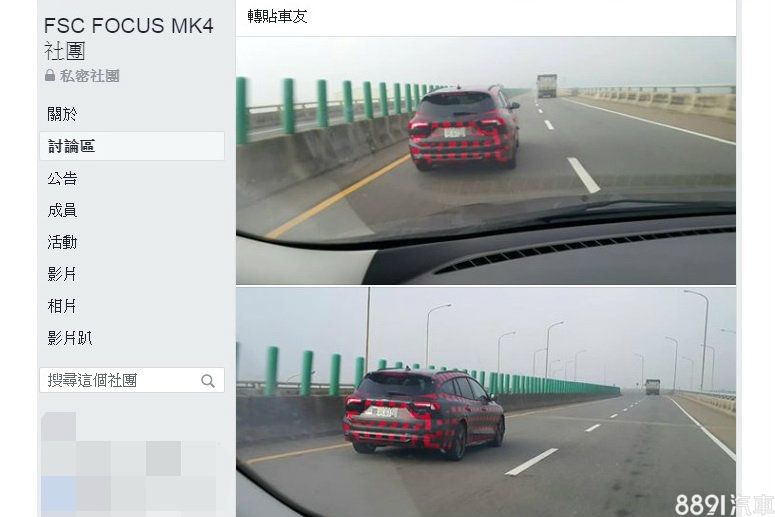
Task: Click the 私密社團 privacy label
Action: (89, 76)
